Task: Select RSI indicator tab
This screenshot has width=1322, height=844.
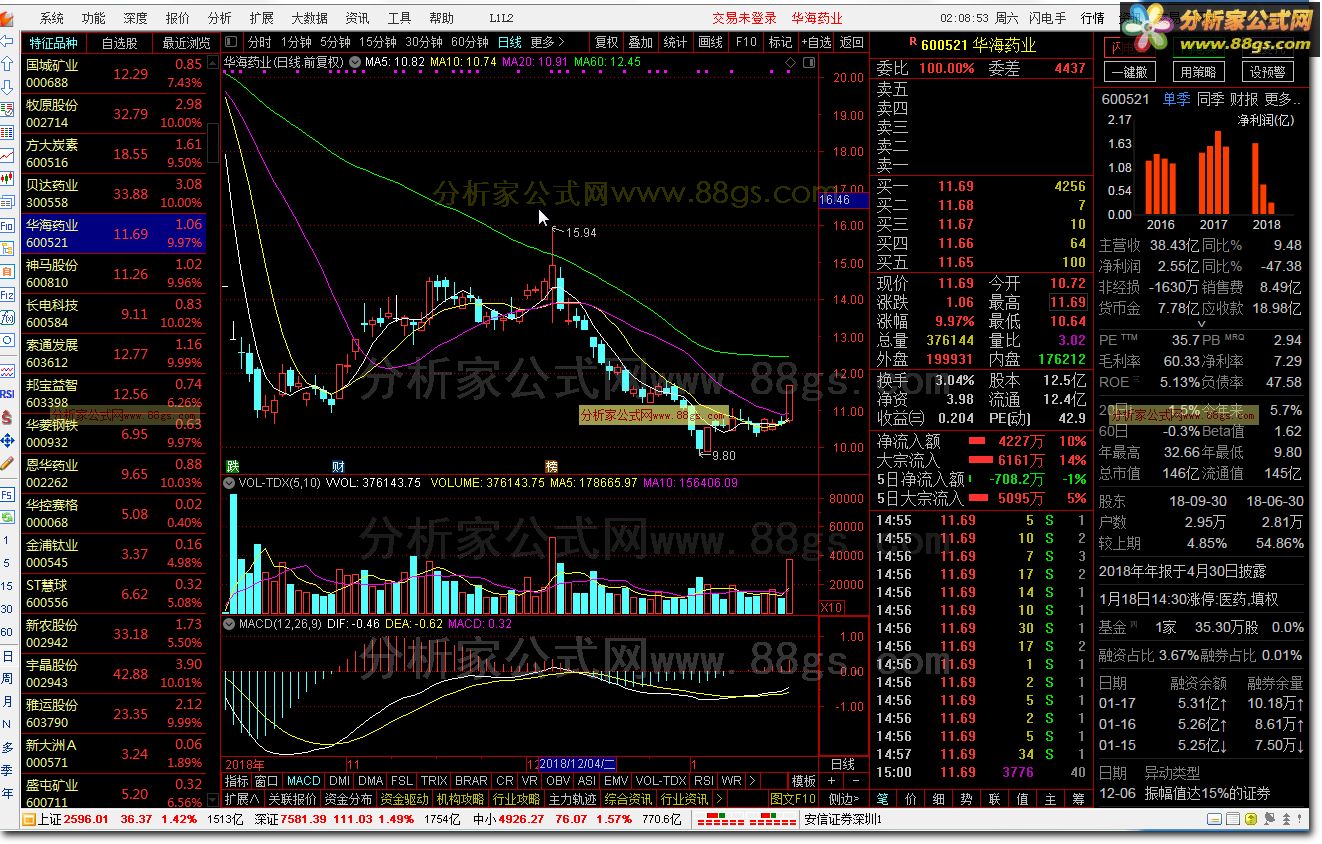Action: point(704,781)
